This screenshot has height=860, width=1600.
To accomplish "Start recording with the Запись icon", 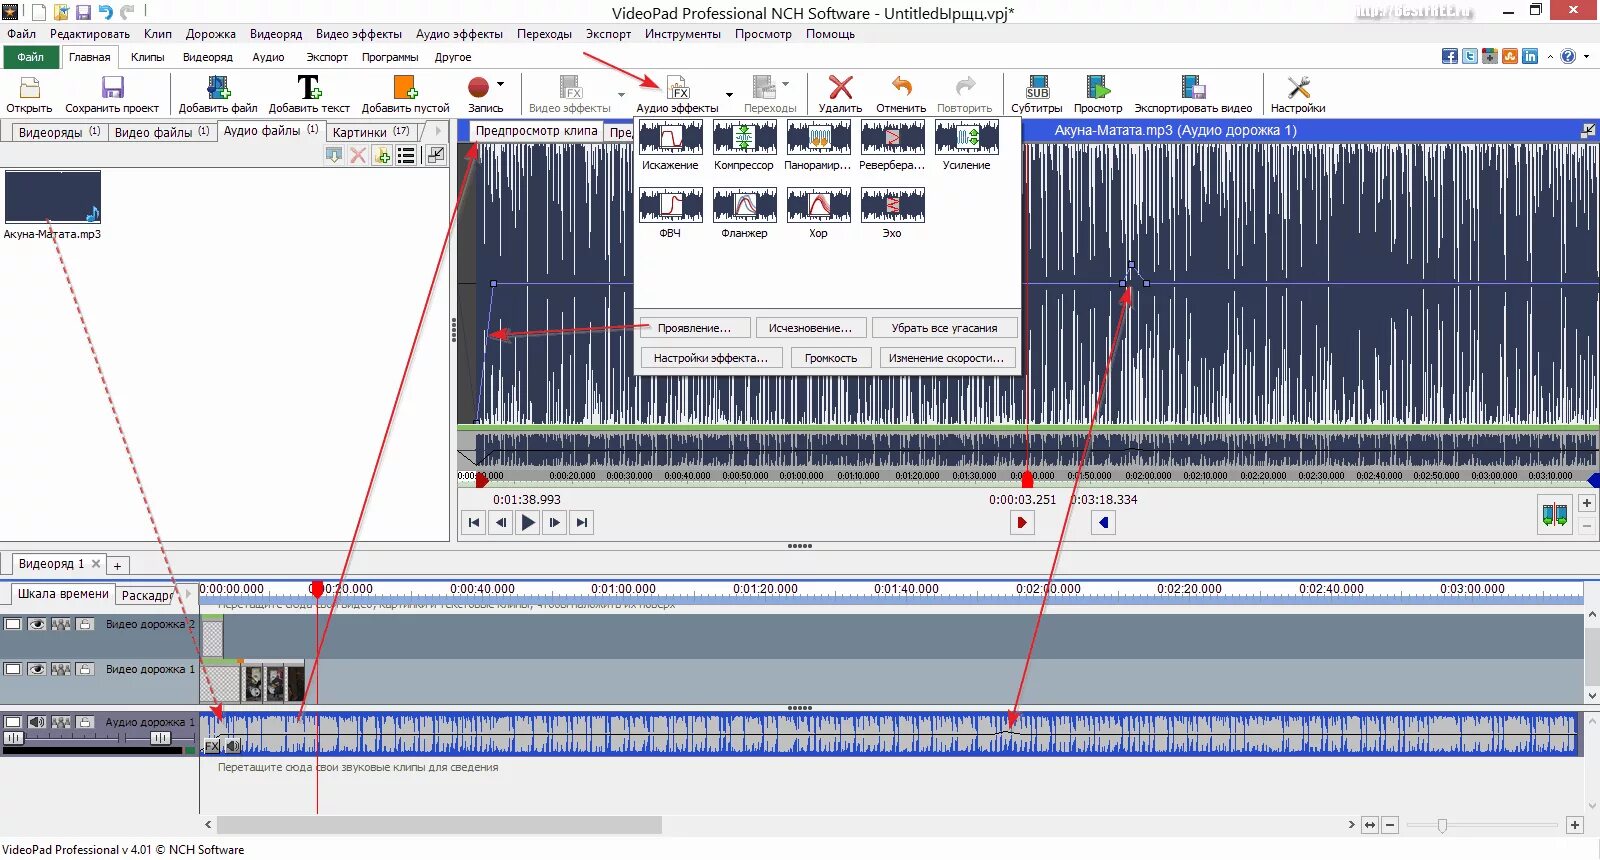I will coord(479,88).
